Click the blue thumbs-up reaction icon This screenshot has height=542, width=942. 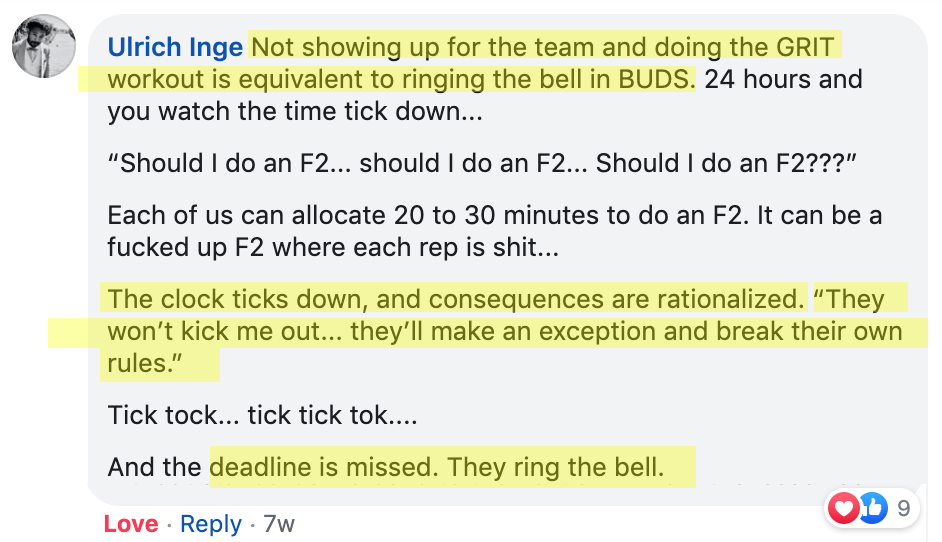click(874, 508)
